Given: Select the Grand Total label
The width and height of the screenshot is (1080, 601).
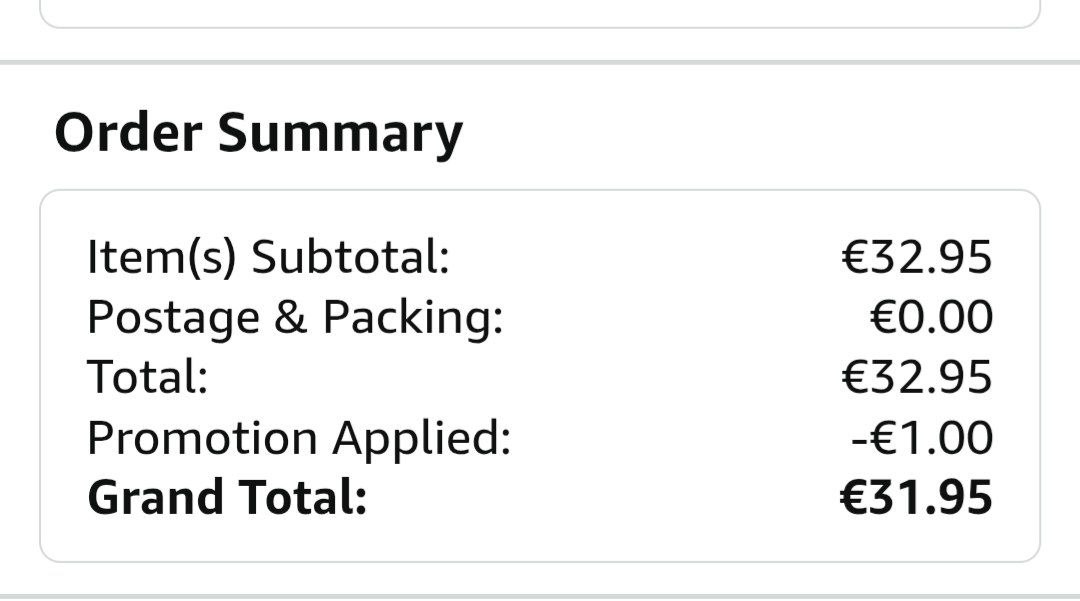Looking at the screenshot, I should [227, 497].
